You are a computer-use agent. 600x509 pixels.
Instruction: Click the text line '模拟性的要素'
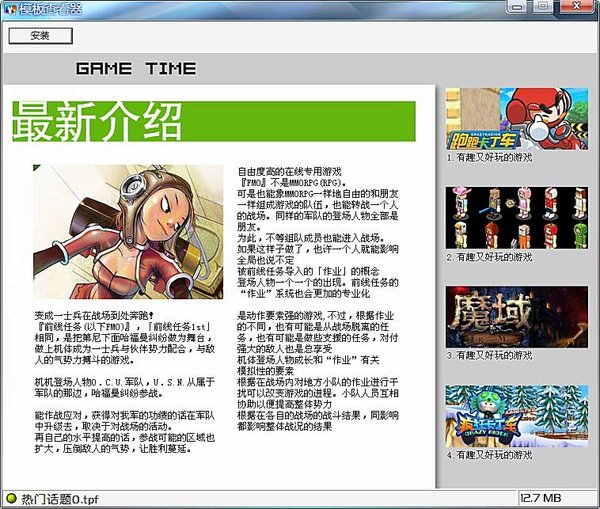[x=266, y=371]
